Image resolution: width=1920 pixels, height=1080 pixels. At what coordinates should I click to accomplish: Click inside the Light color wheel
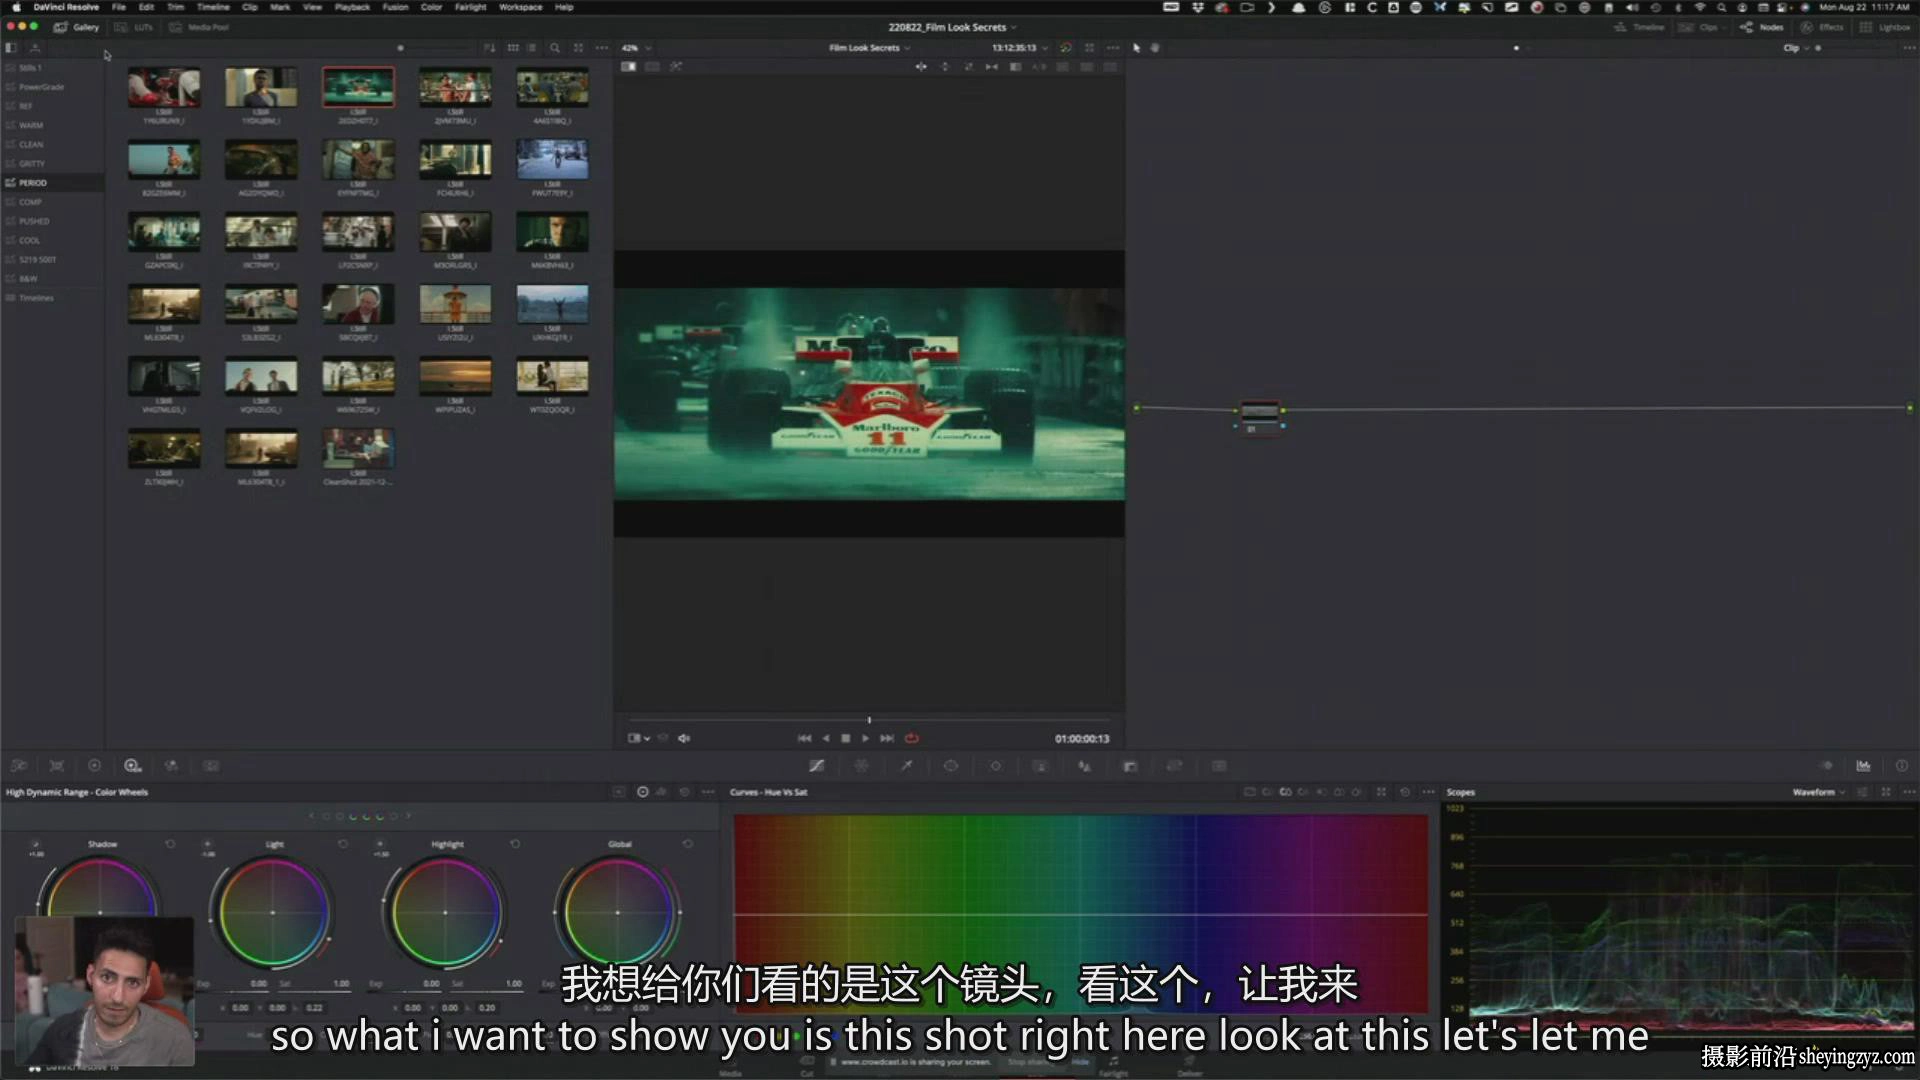pyautogui.click(x=272, y=913)
